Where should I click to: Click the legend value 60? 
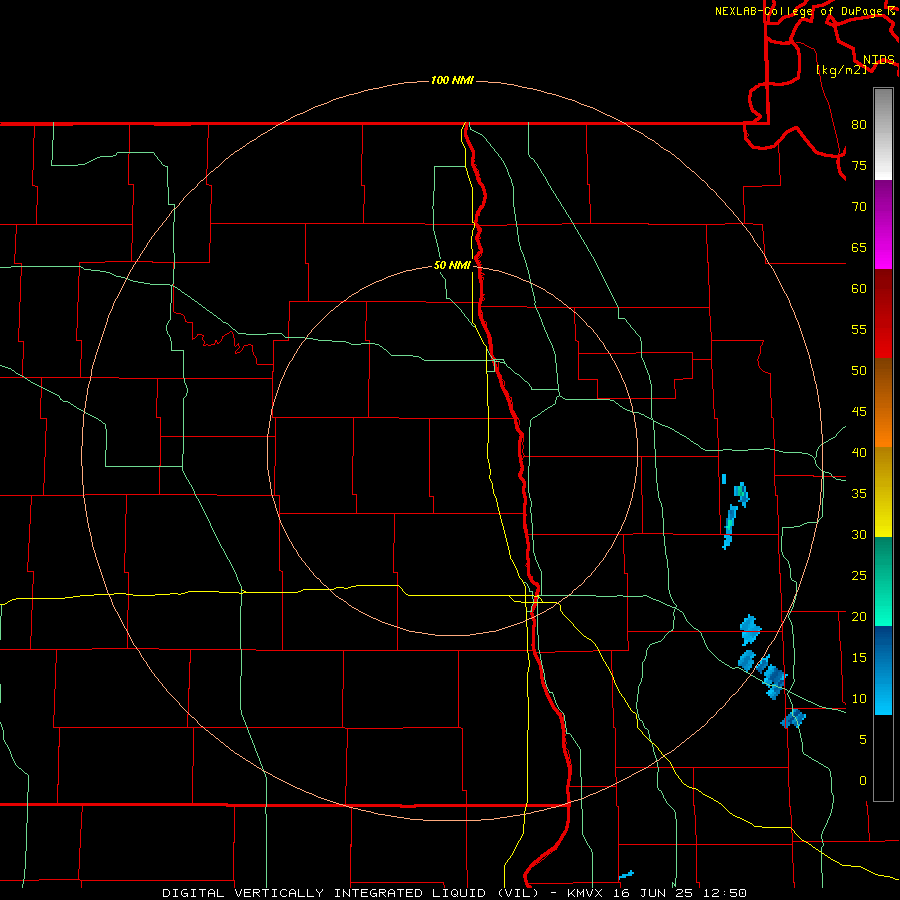(859, 289)
